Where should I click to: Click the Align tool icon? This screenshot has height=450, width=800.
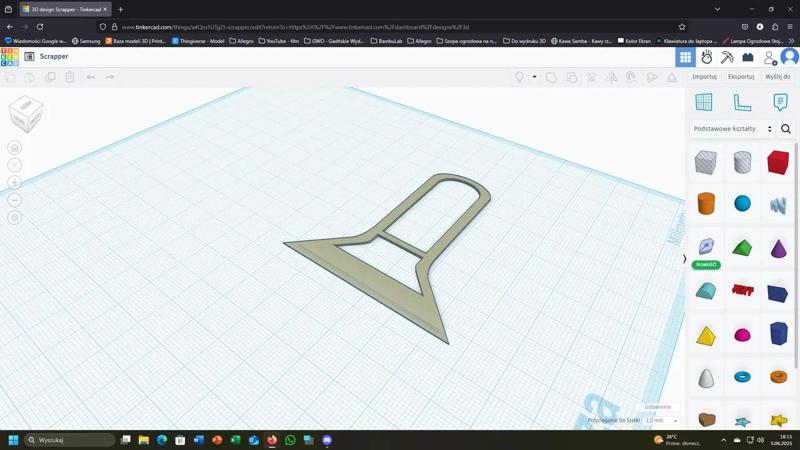(x=592, y=77)
